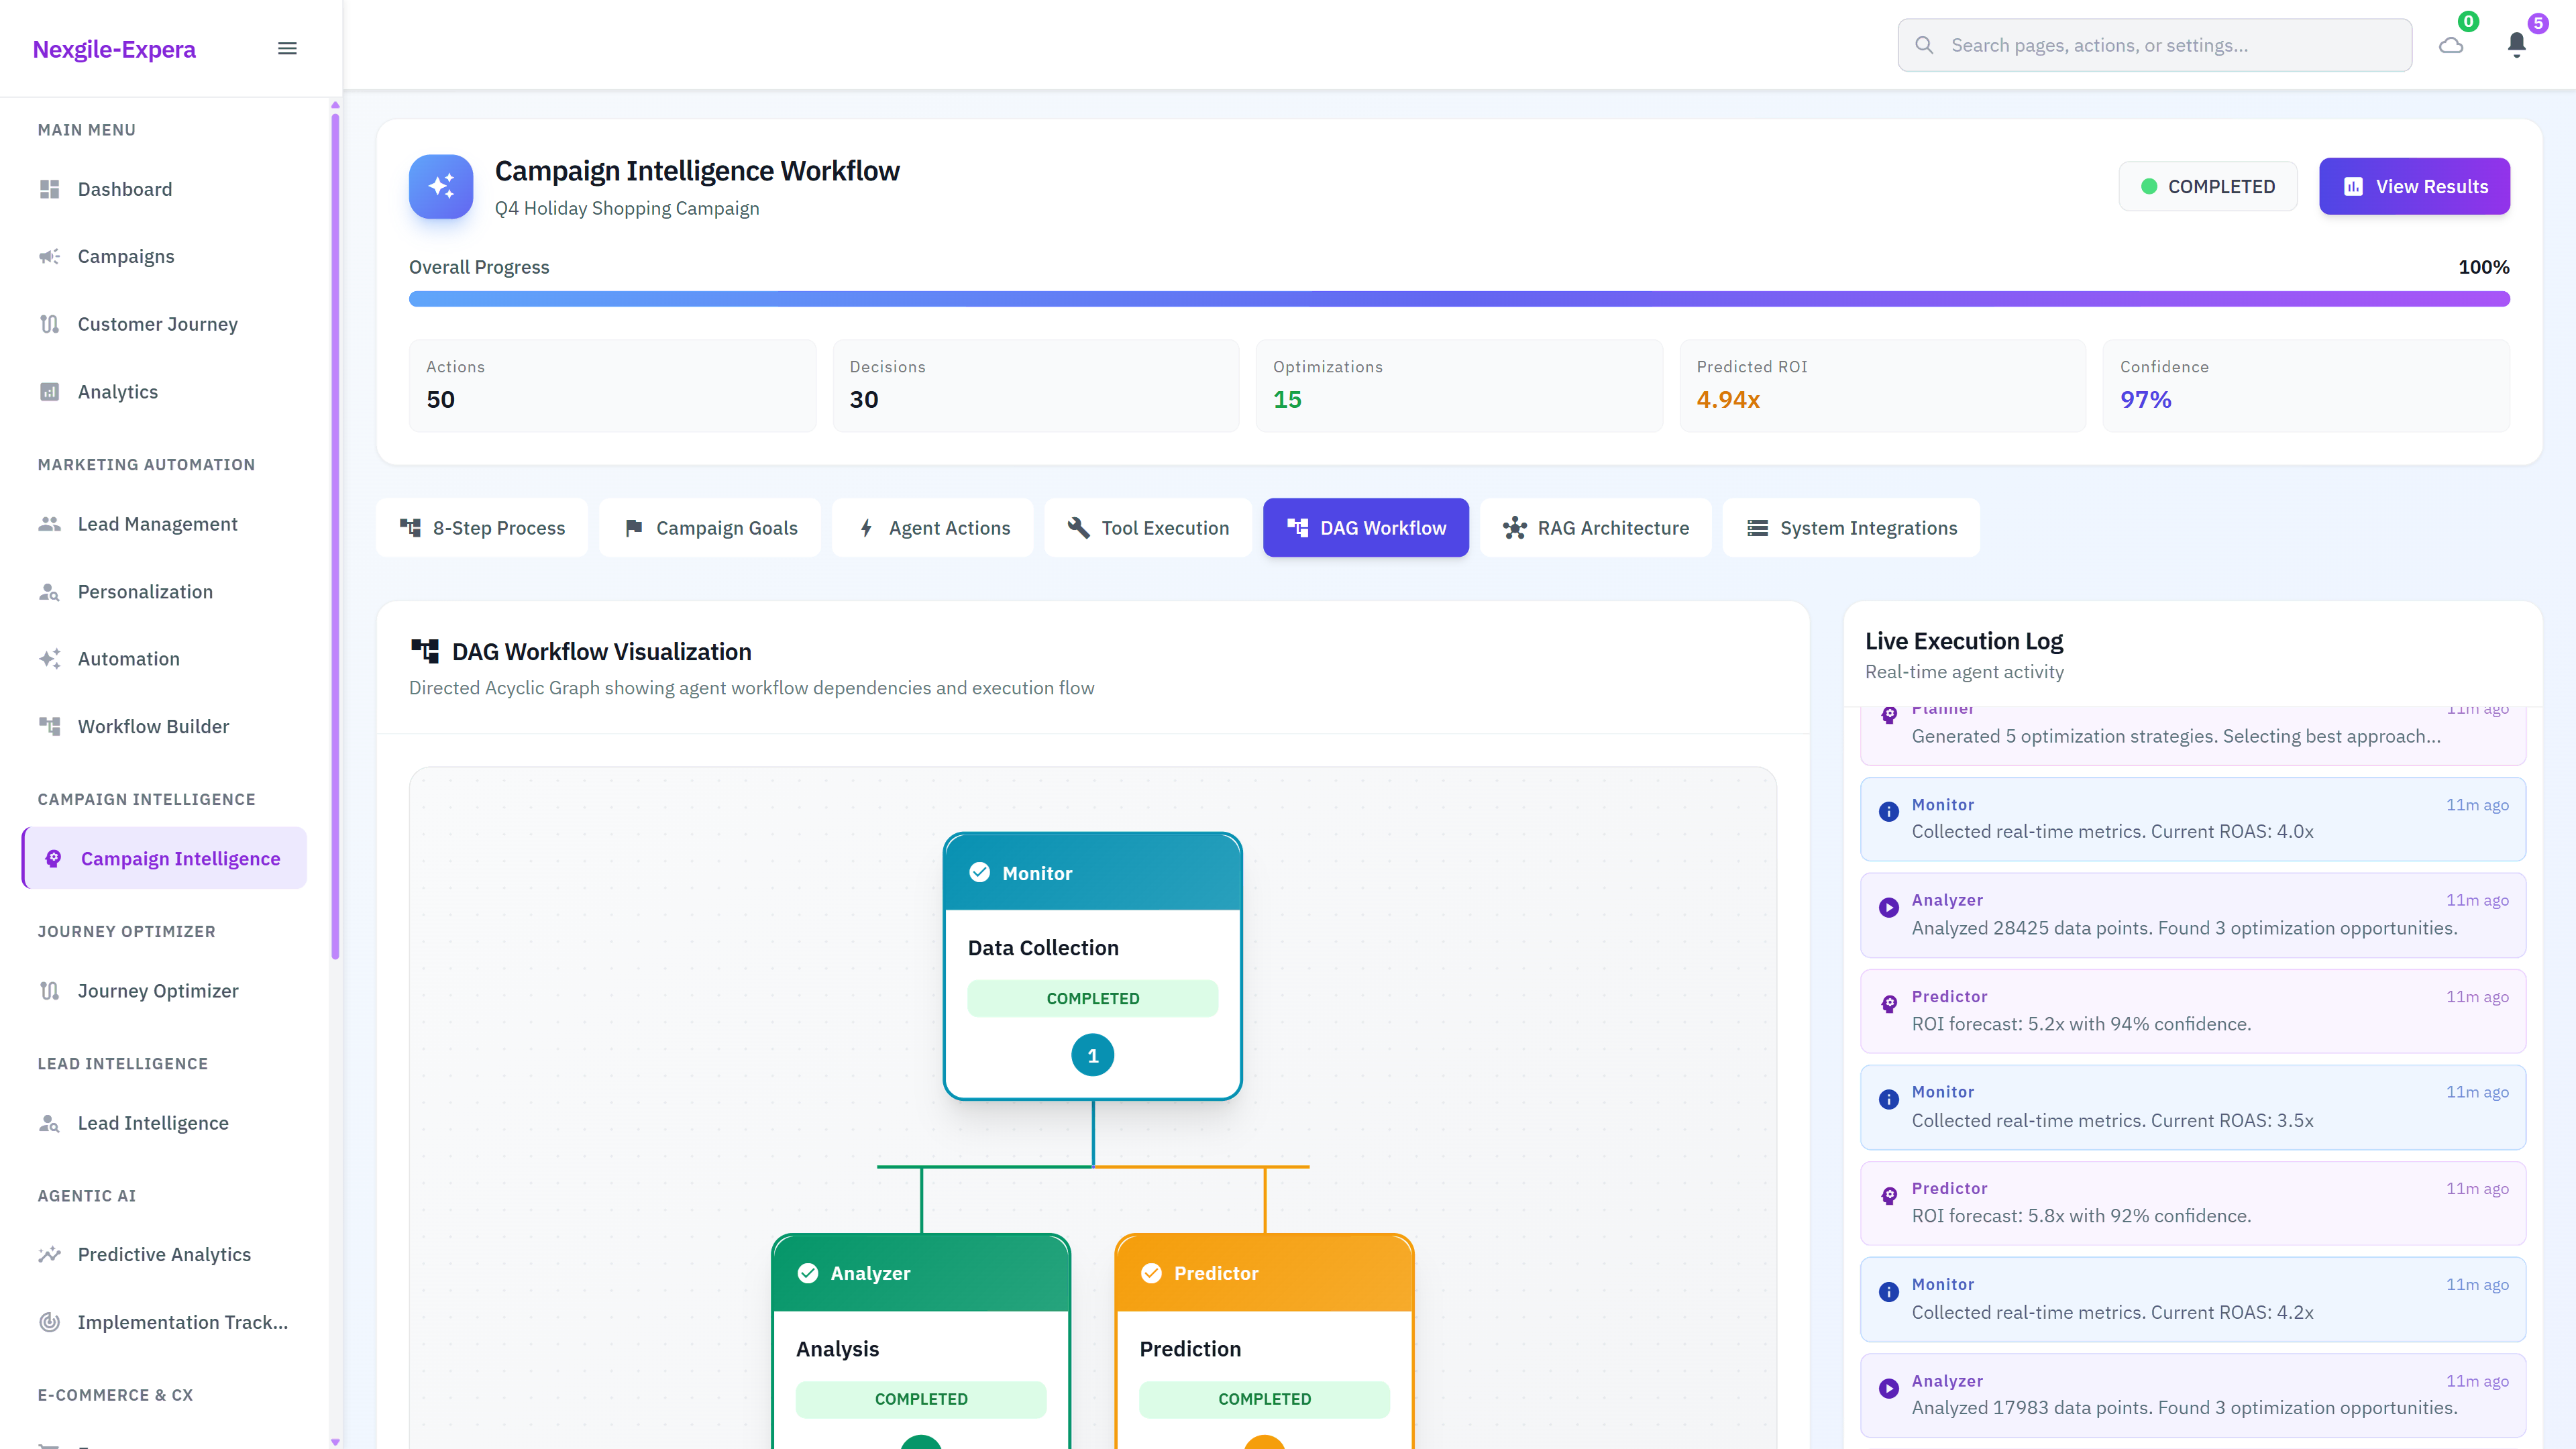The height and width of the screenshot is (1449, 2576).
Task: Click the Predictive Analytics icon
Action: click(50, 1254)
